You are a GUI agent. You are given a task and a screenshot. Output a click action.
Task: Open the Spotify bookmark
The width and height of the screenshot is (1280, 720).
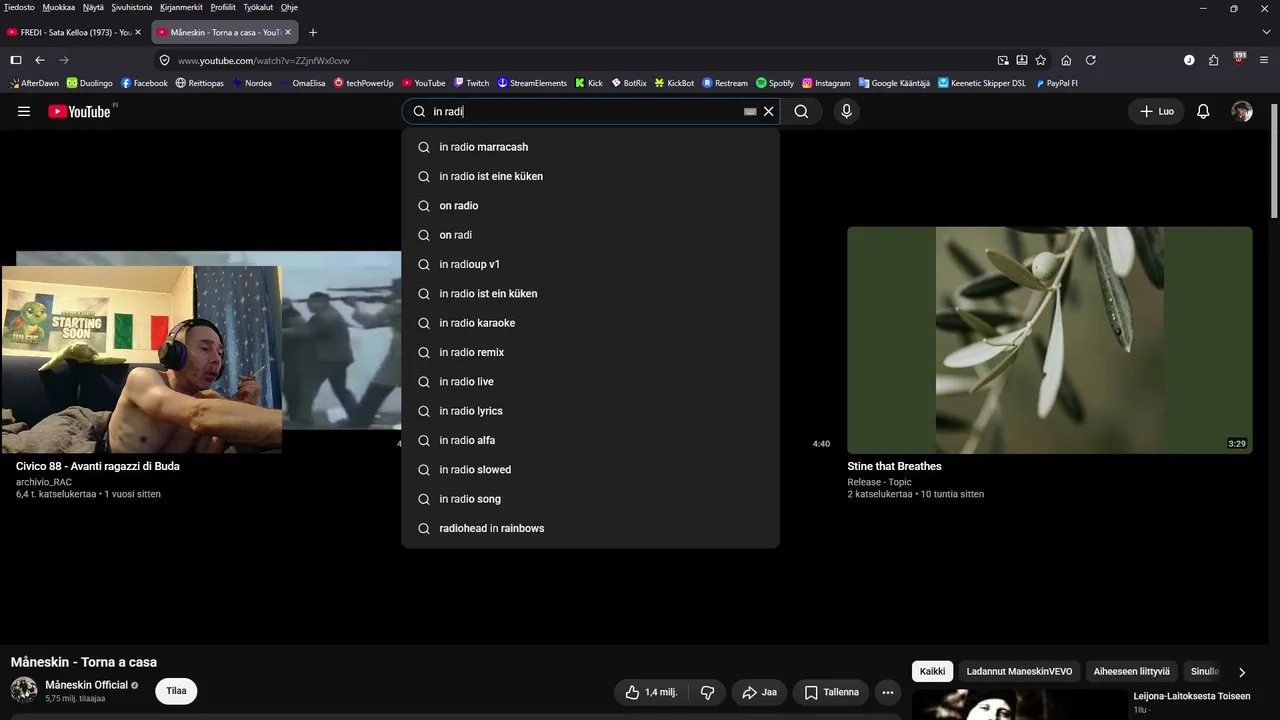point(775,83)
